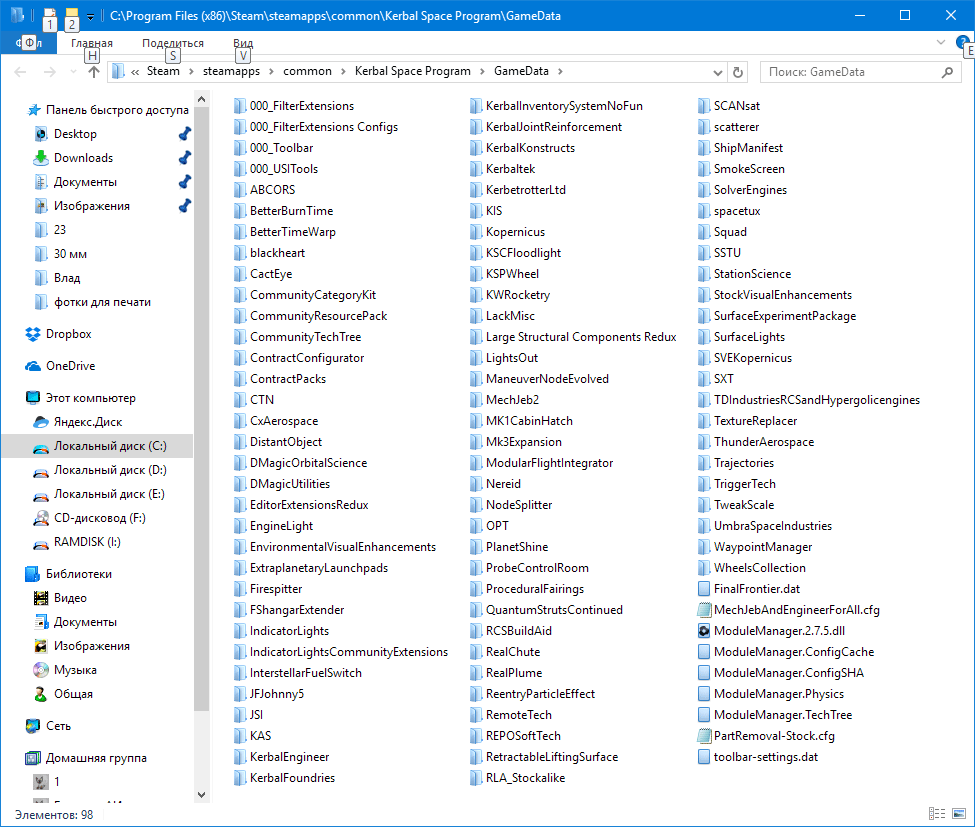Image resolution: width=975 pixels, height=827 pixels.
Task: Click the Сеть network icon
Action: pos(33,726)
